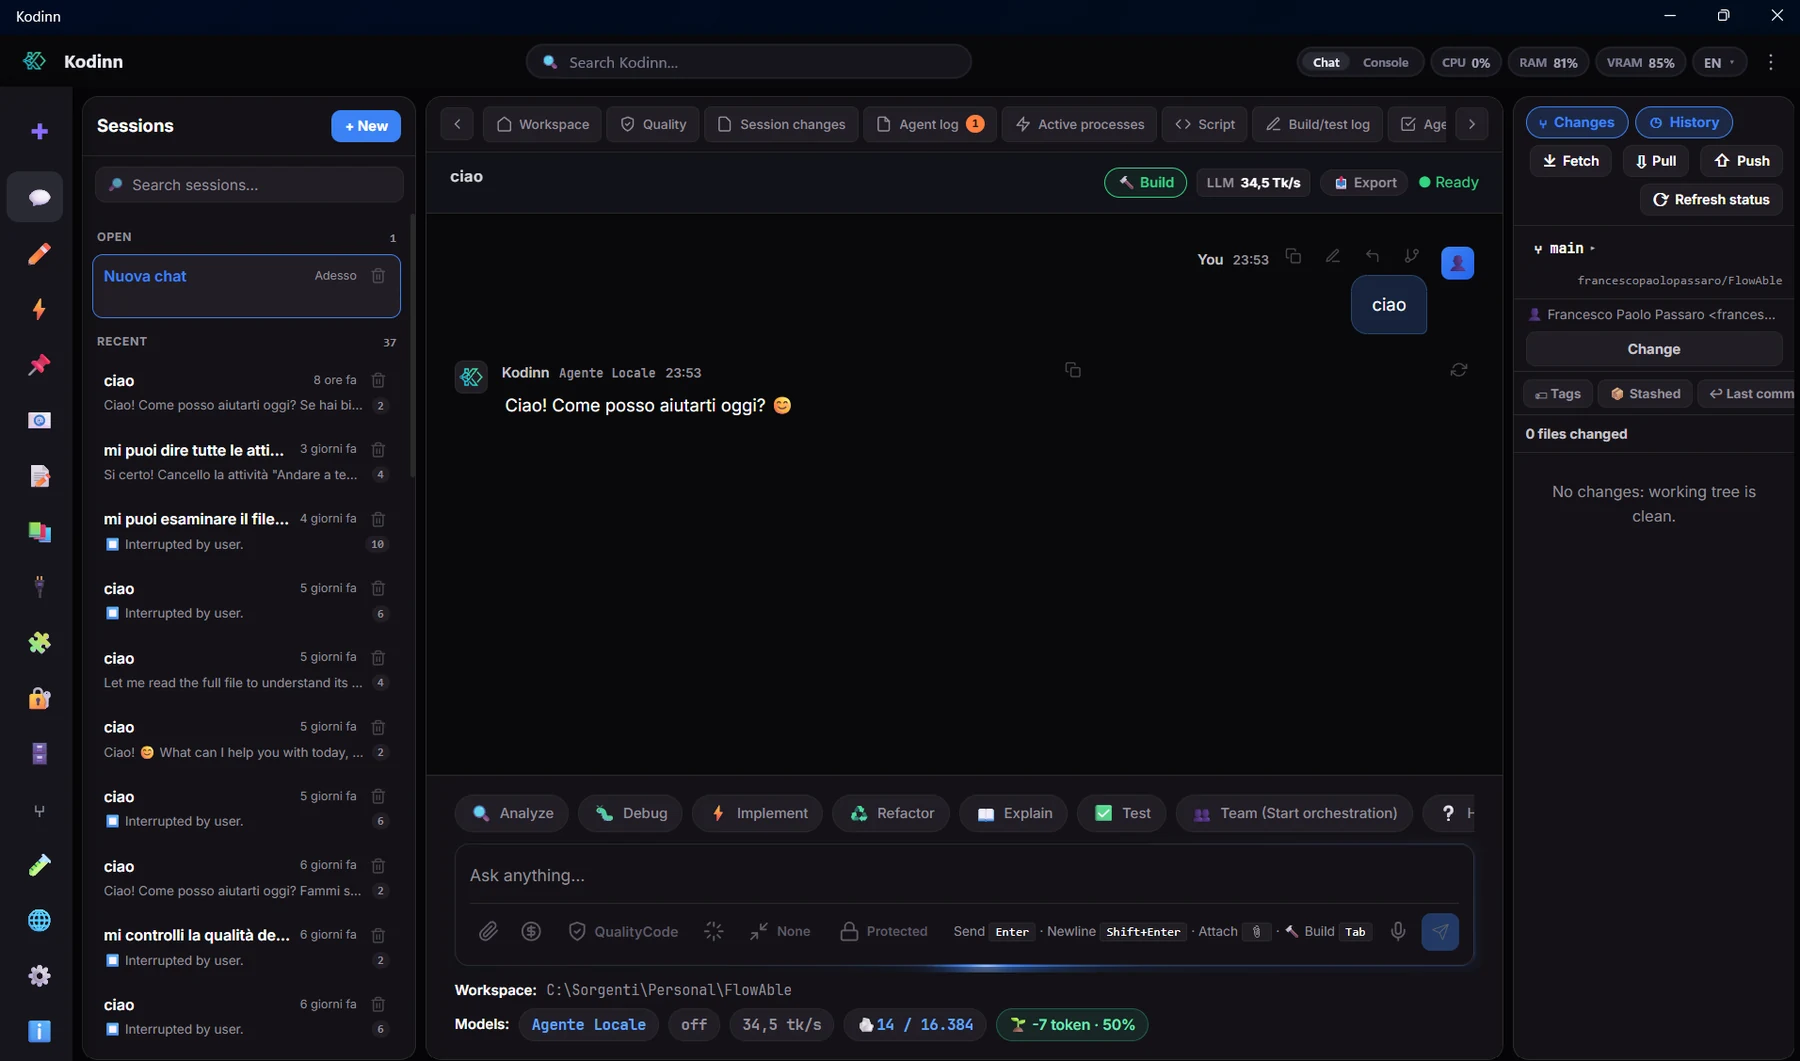Image resolution: width=1800 pixels, height=1061 pixels.
Task: Click the Fetch button
Action: click(1570, 161)
